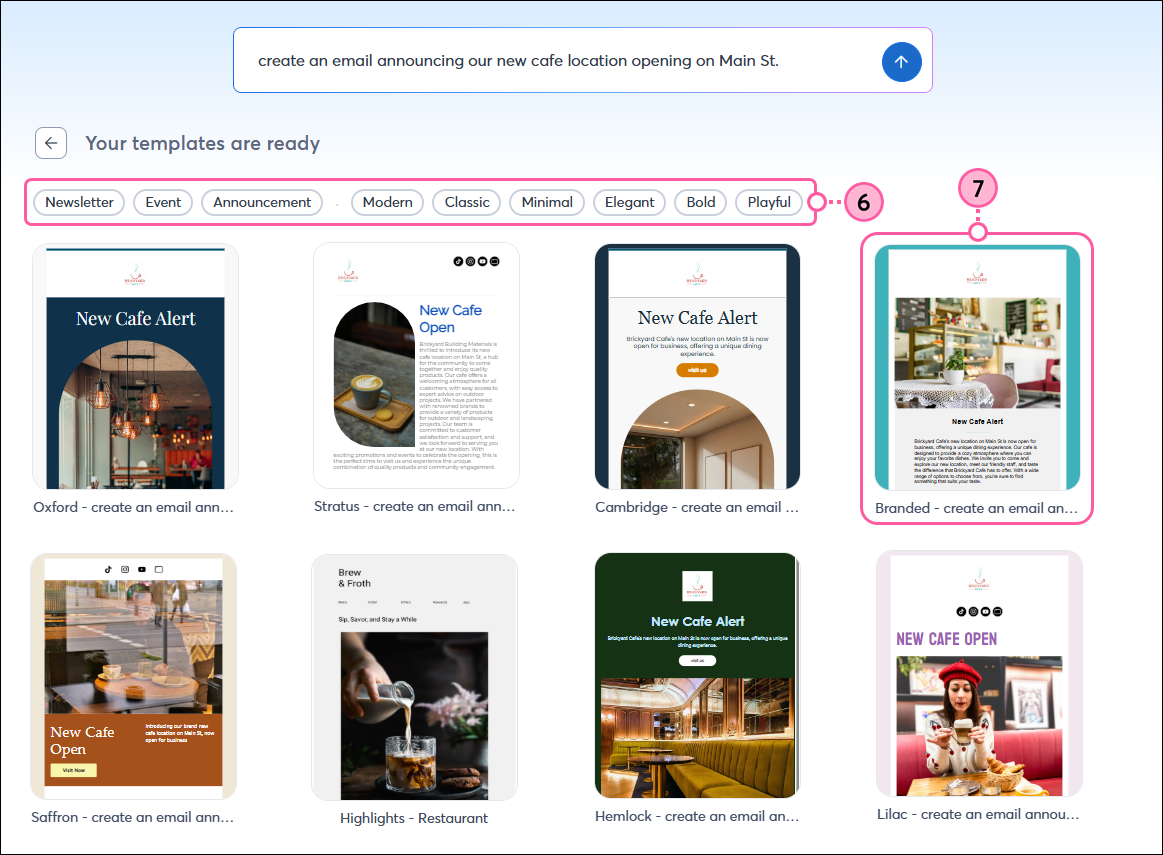Click the 'Oxford - create an email ann...' label
1163x855 pixels.
coord(134,507)
